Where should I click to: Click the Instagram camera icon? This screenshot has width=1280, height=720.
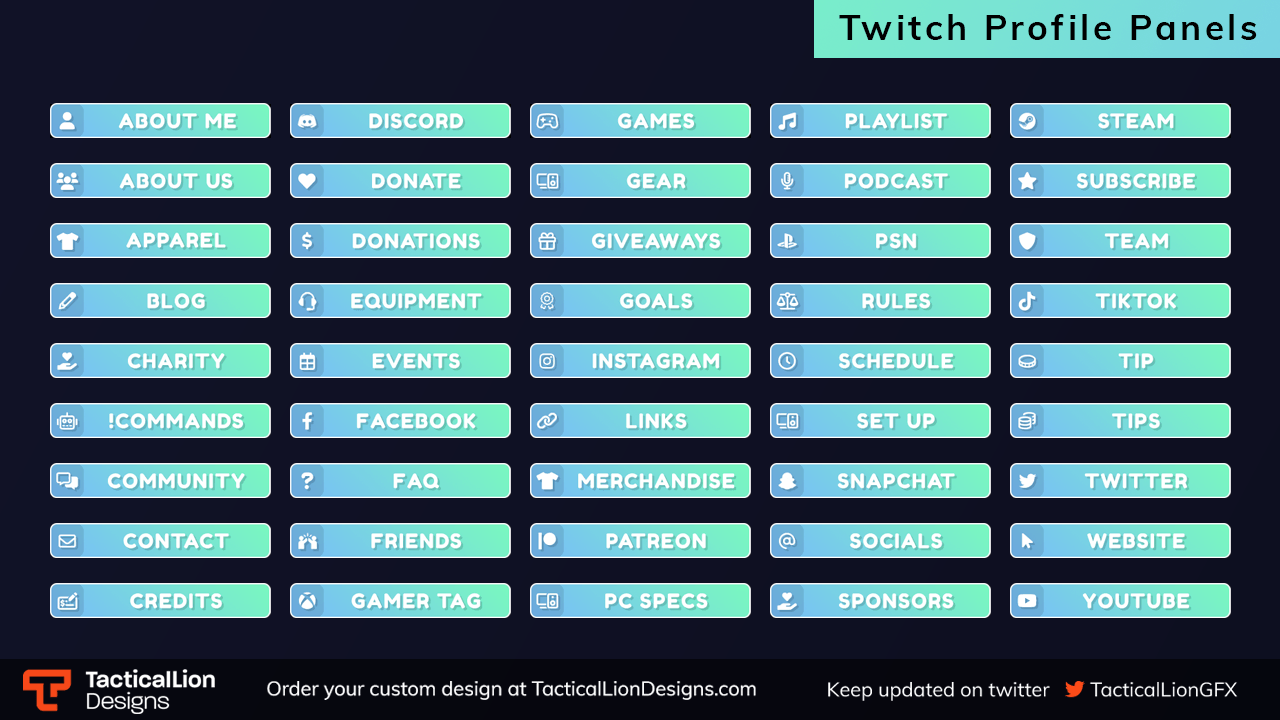[x=547, y=361]
